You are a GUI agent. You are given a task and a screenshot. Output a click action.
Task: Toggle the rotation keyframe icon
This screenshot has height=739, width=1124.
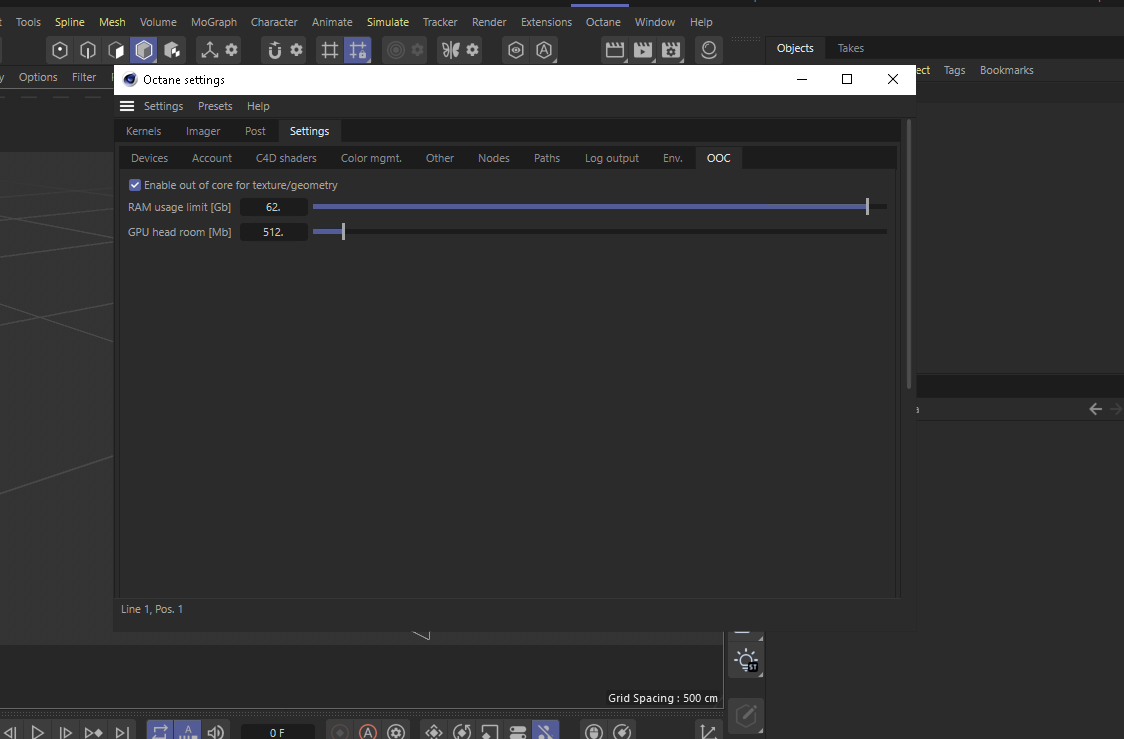pyautogui.click(x=462, y=732)
